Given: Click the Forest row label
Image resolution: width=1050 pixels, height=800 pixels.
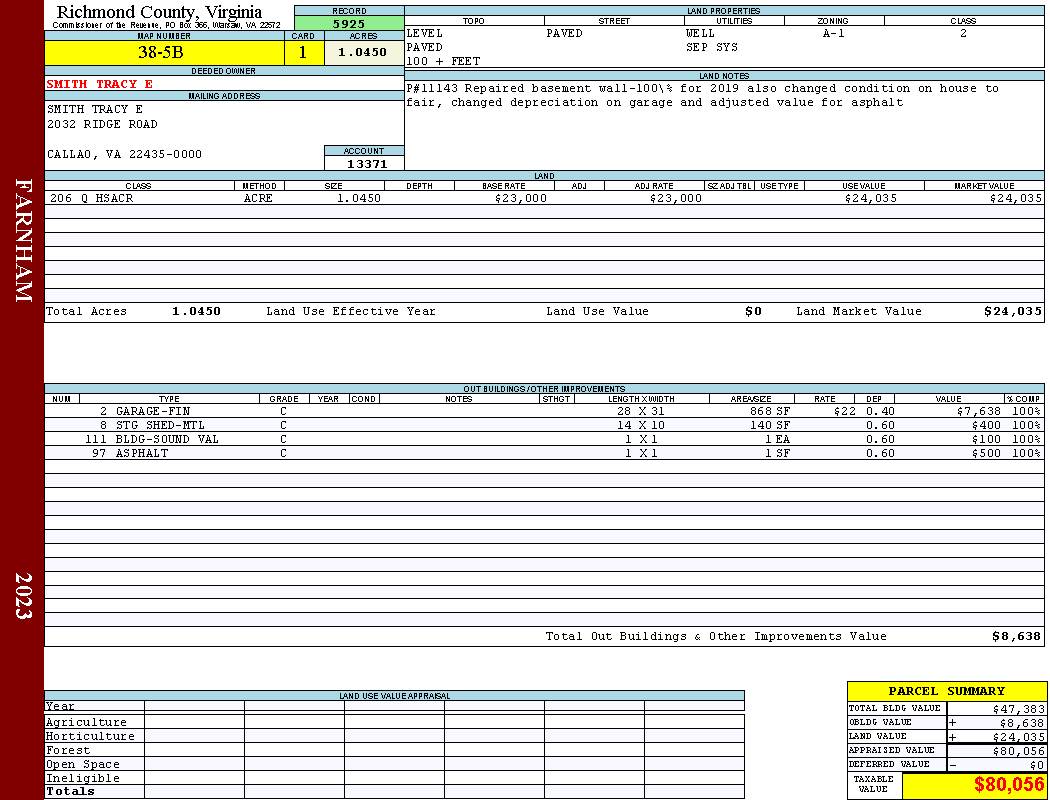Looking at the screenshot, I should (x=68, y=750).
